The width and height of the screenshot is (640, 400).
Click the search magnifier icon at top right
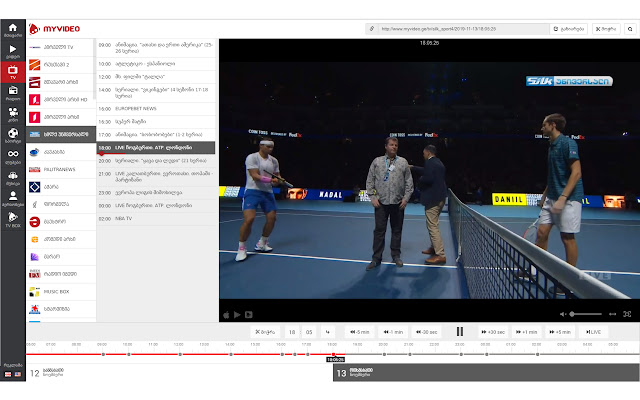click(x=630, y=29)
